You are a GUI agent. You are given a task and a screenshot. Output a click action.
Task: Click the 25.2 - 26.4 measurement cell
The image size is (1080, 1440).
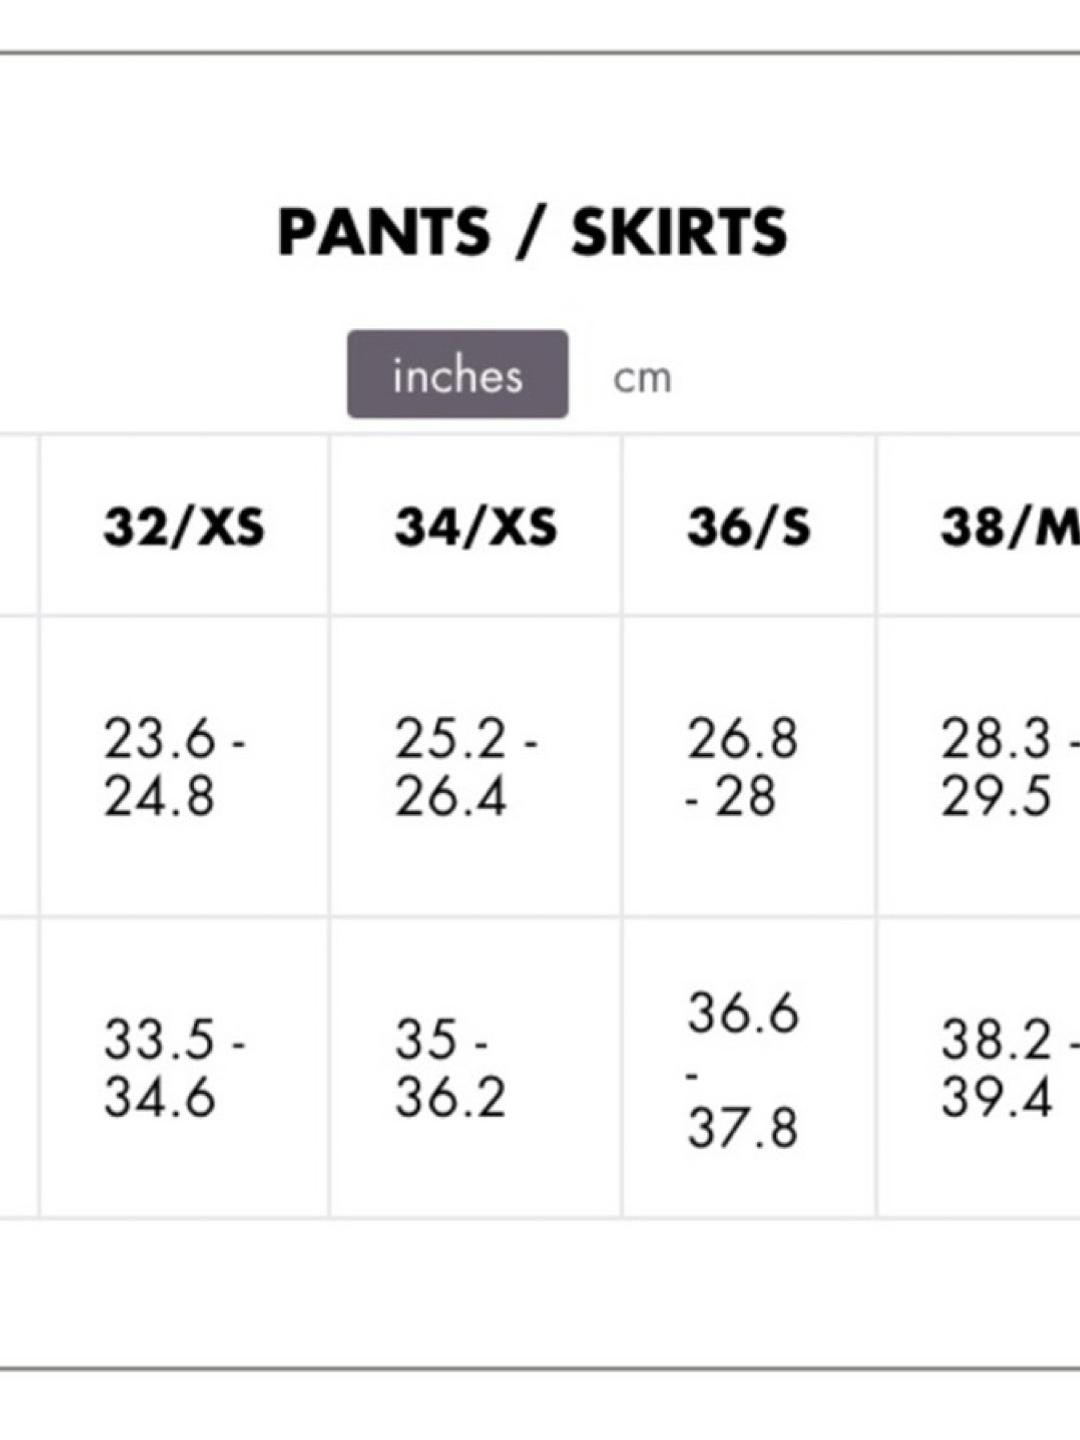(x=476, y=766)
